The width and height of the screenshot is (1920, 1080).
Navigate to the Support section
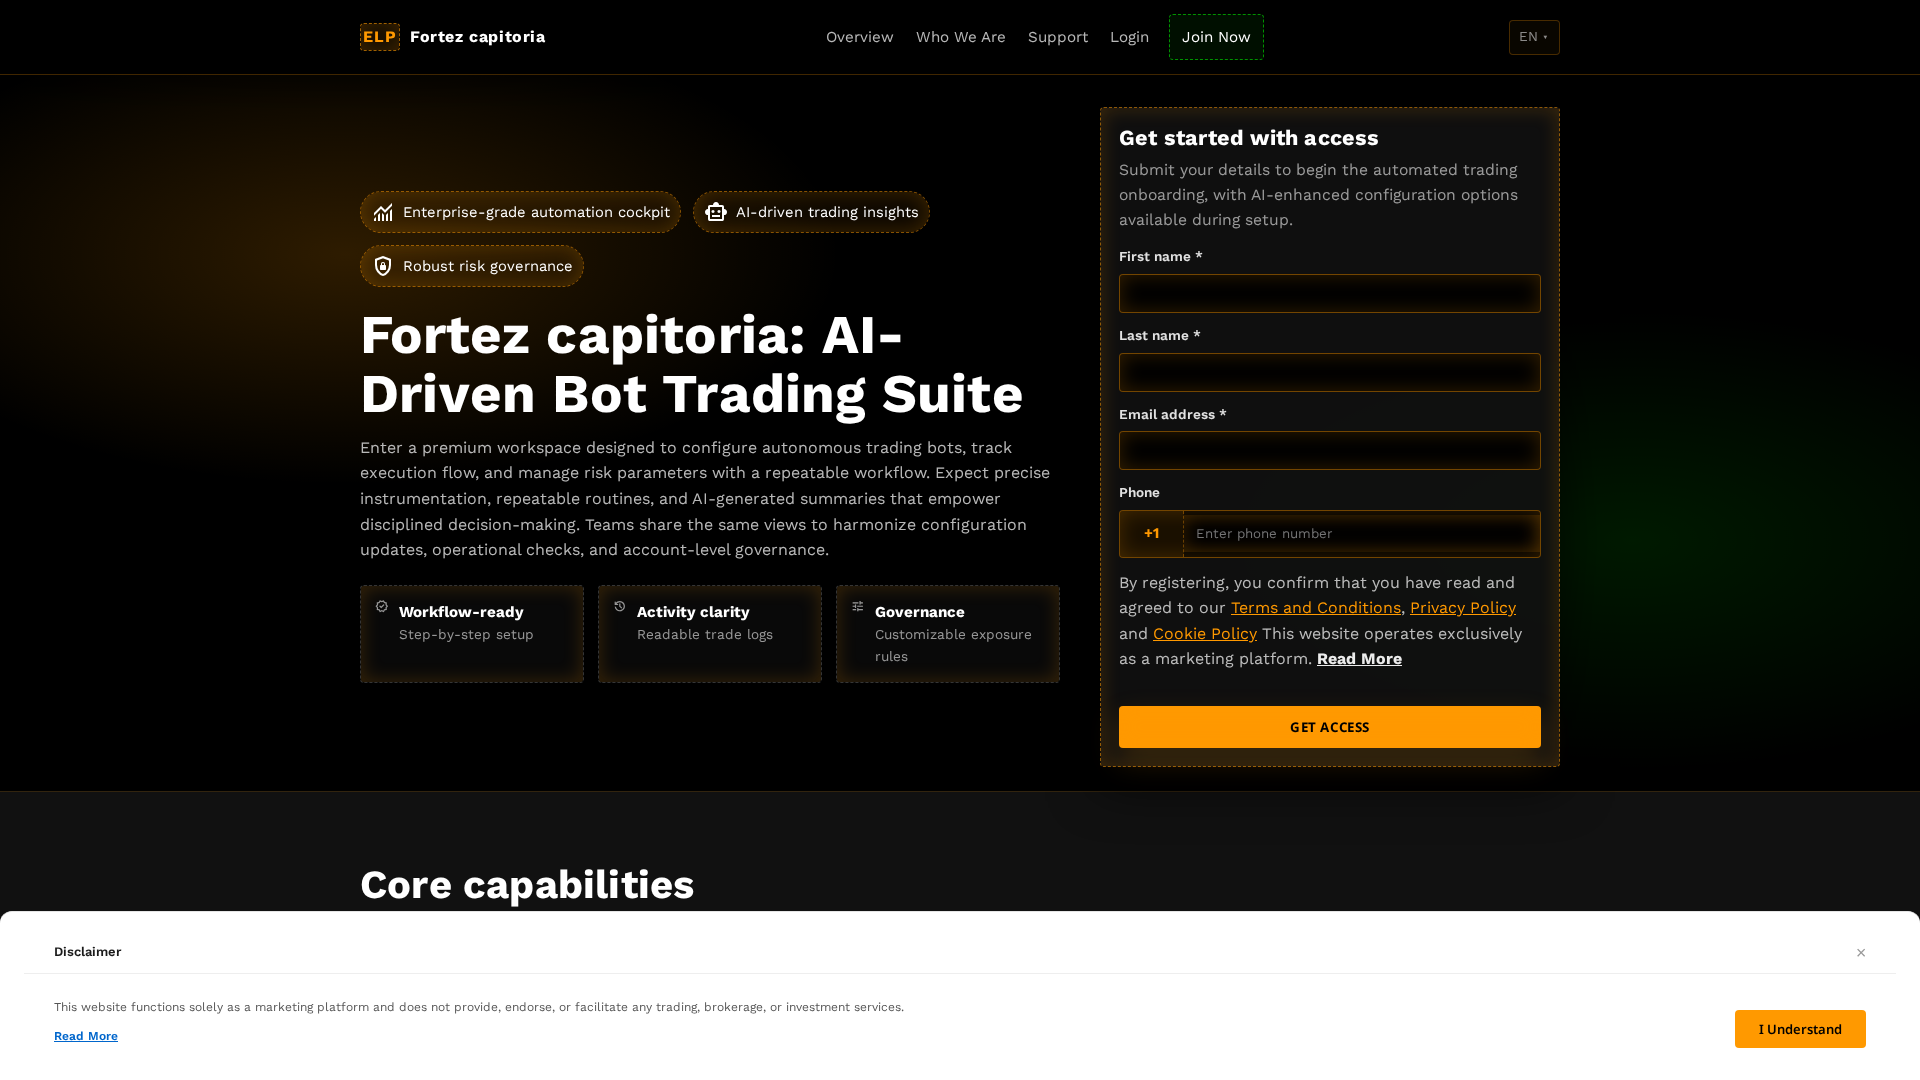tap(1058, 37)
